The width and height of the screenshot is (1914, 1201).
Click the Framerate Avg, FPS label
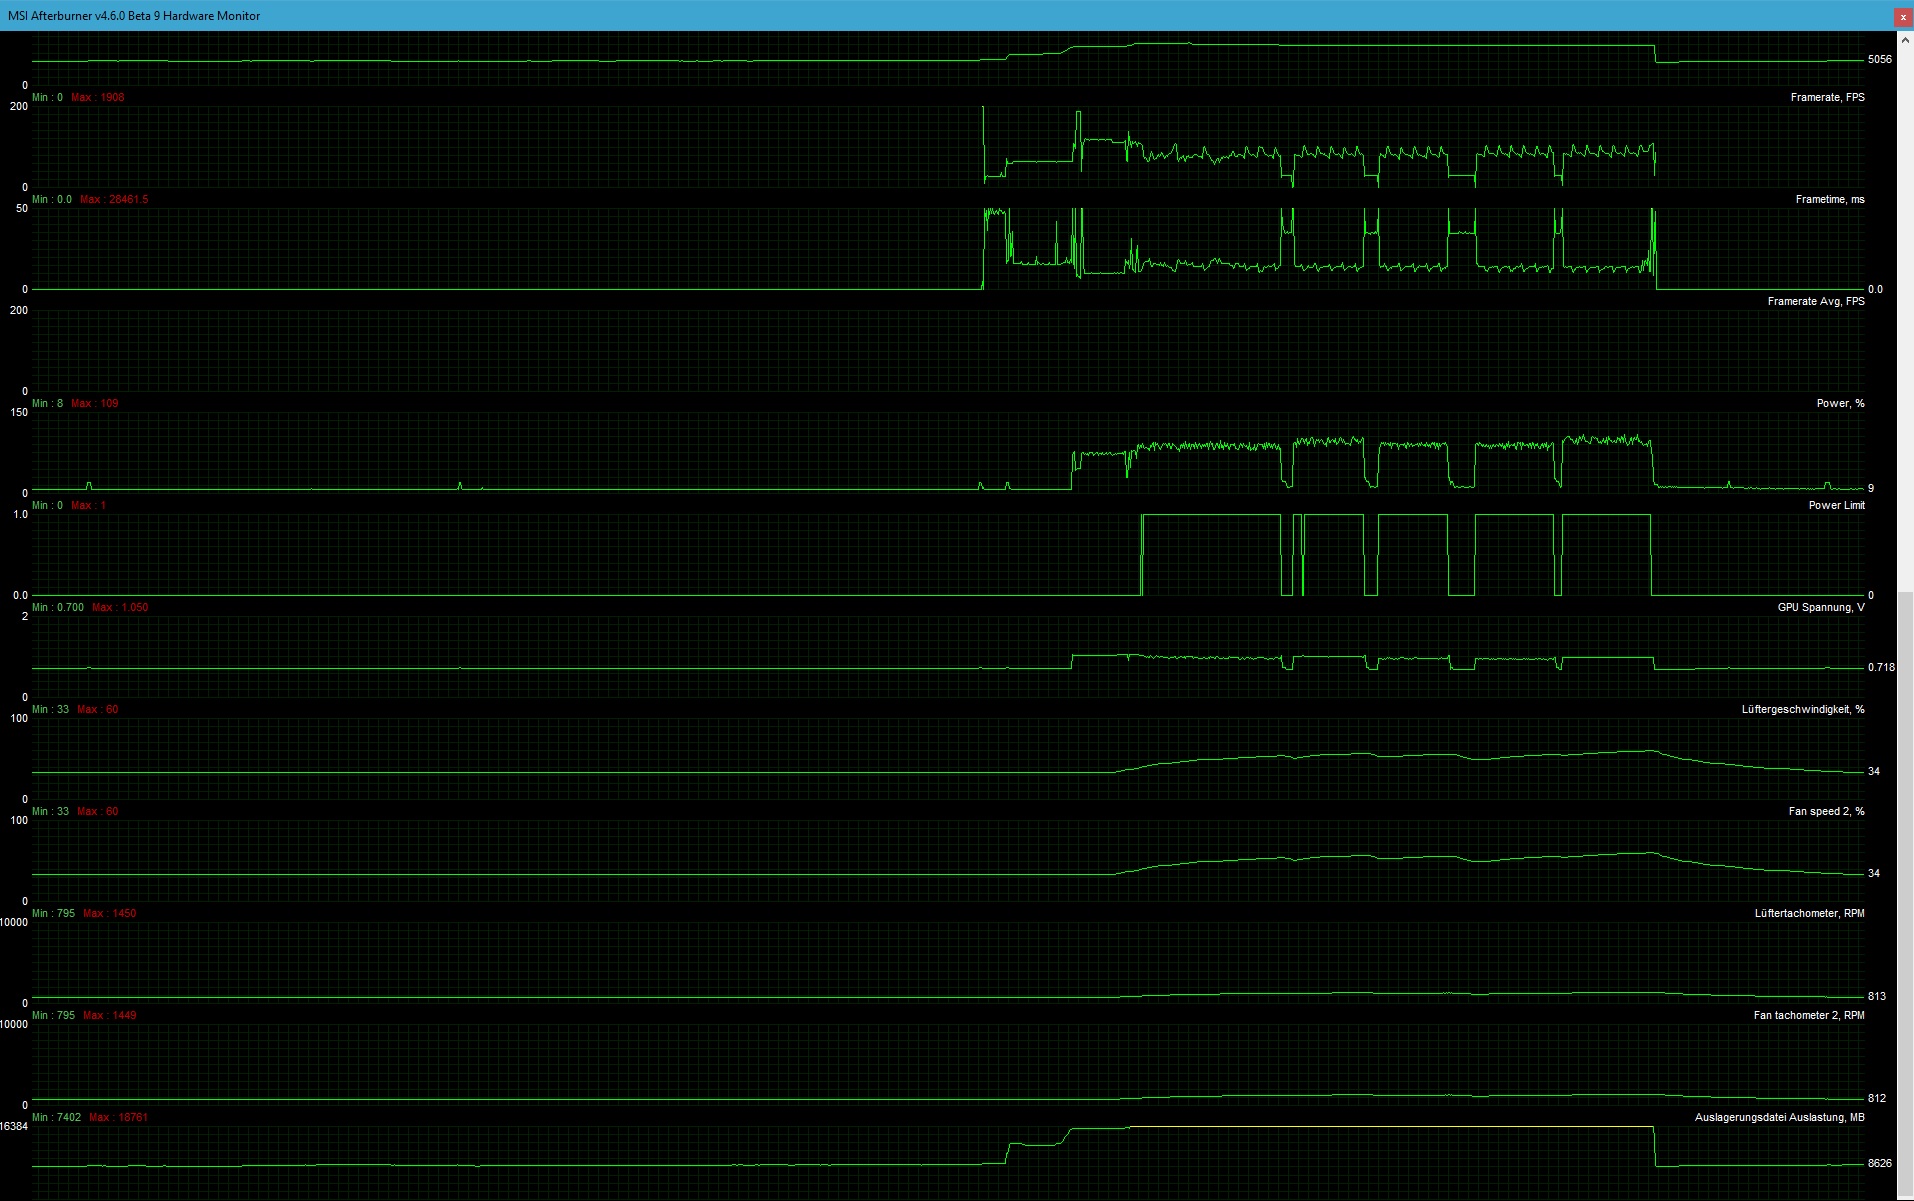(1817, 301)
